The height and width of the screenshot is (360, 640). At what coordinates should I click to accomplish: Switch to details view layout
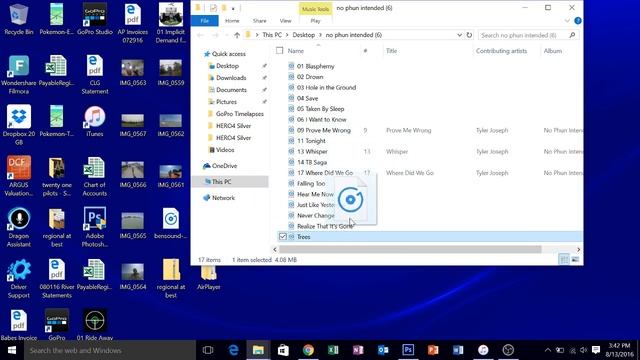point(564,260)
